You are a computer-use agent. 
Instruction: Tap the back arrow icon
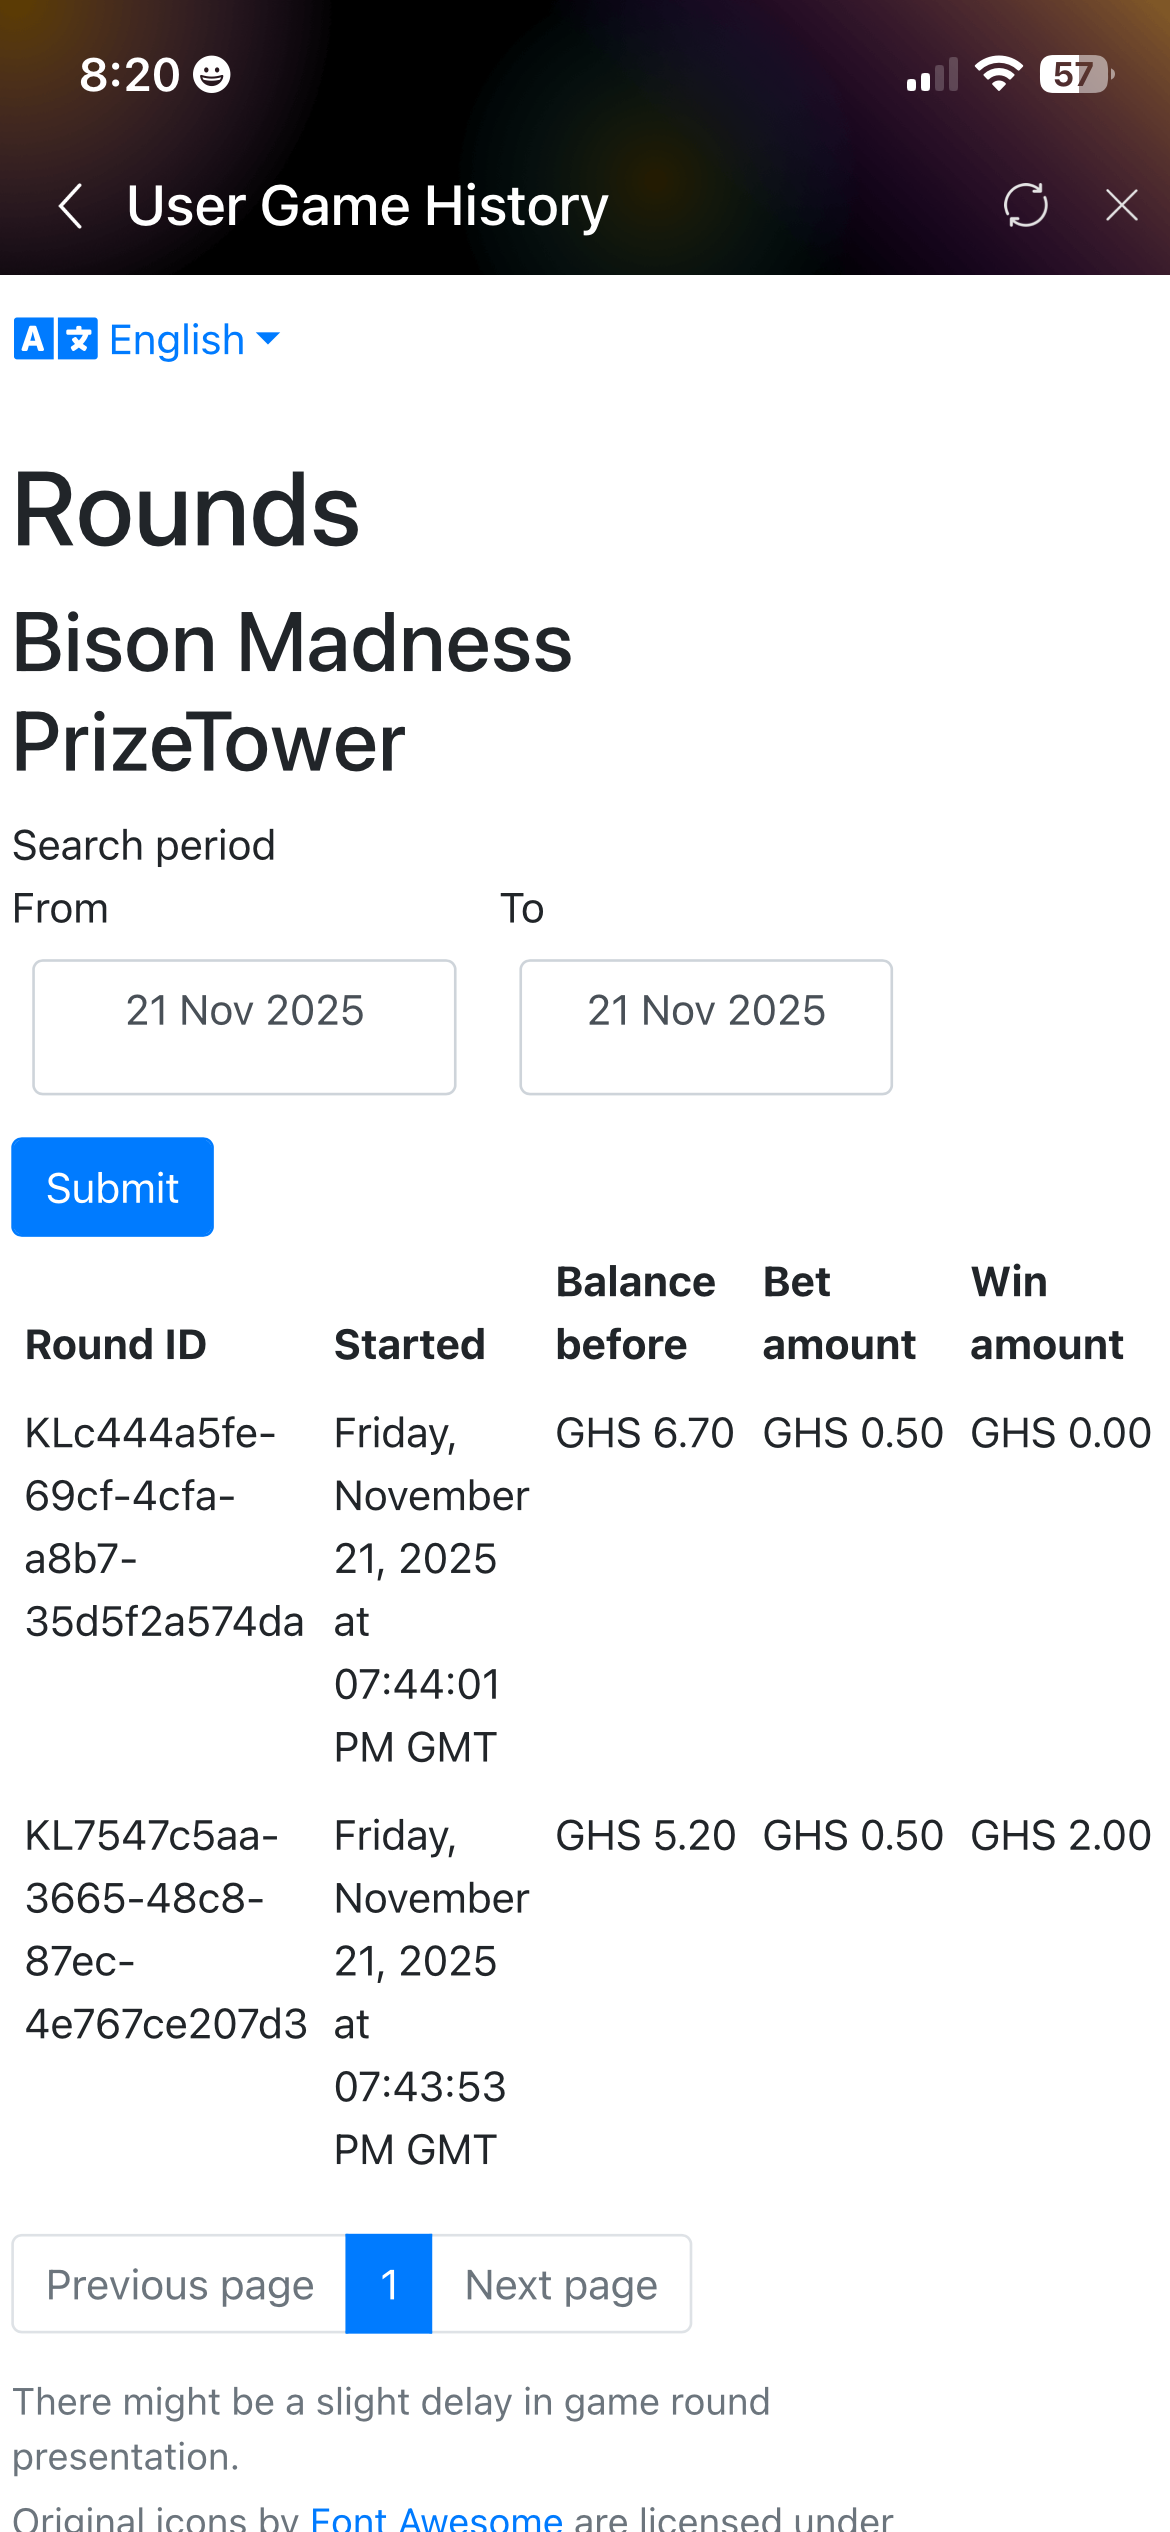(71, 206)
